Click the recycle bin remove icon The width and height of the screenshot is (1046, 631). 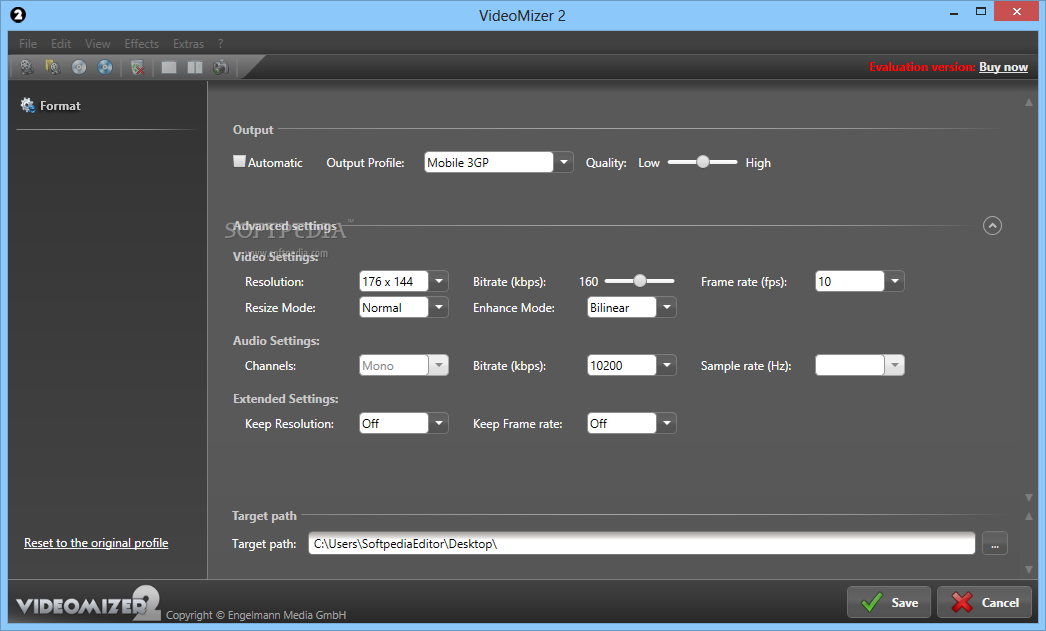[x=137, y=67]
